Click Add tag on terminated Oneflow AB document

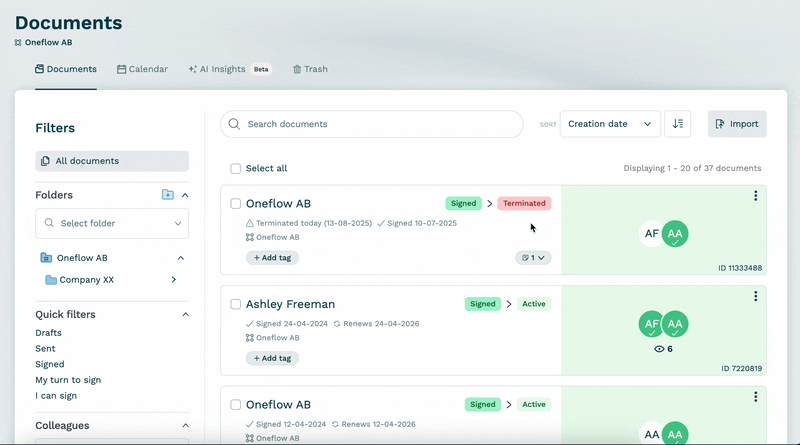pyautogui.click(x=272, y=258)
